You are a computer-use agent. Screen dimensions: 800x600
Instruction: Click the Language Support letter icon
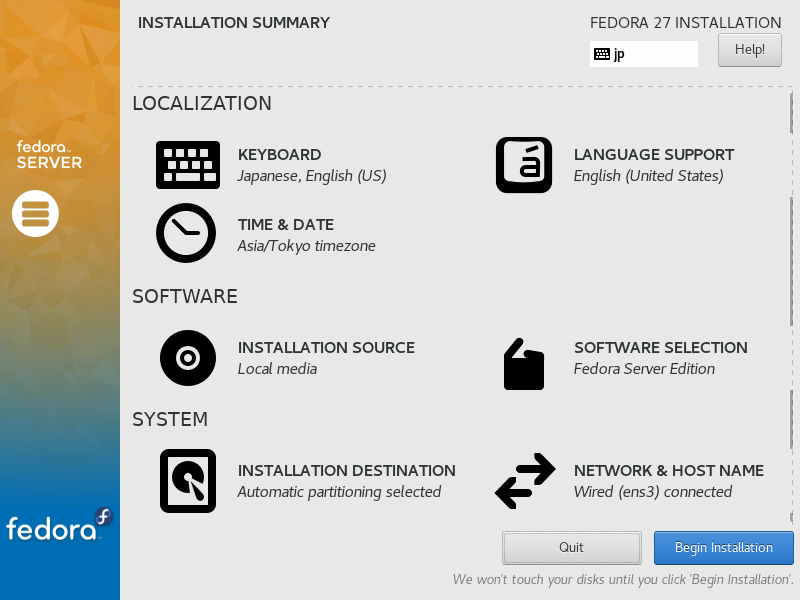click(524, 165)
